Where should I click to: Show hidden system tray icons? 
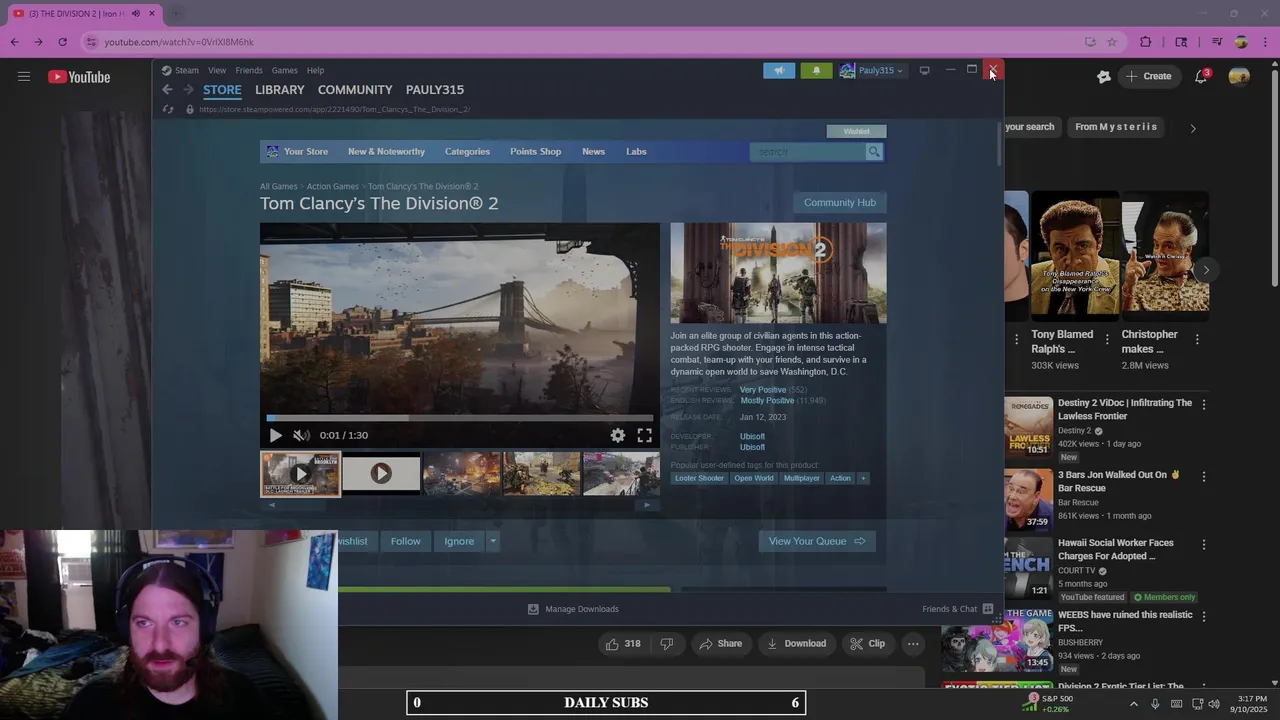(x=1134, y=703)
